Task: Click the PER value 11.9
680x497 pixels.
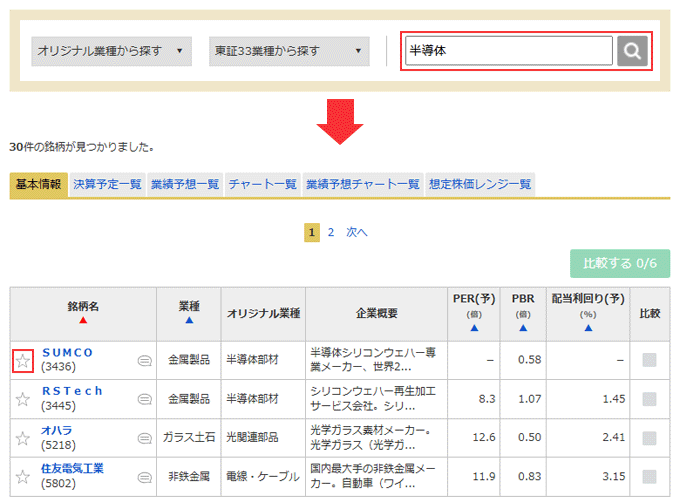Action: tap(484, 477)
